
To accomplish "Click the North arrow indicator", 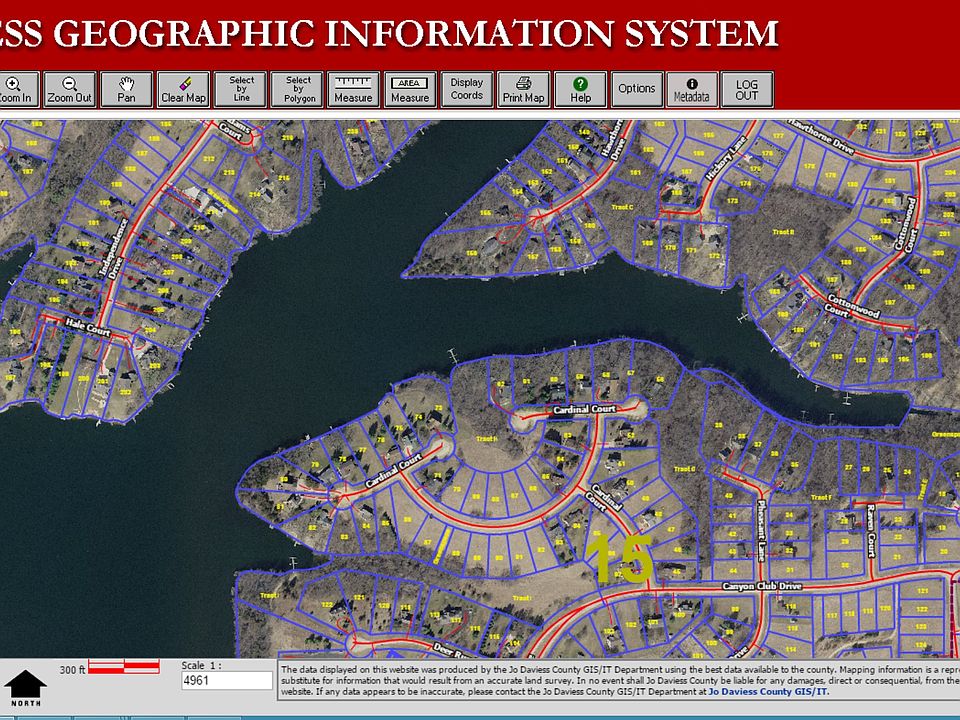I will point(25,688).
